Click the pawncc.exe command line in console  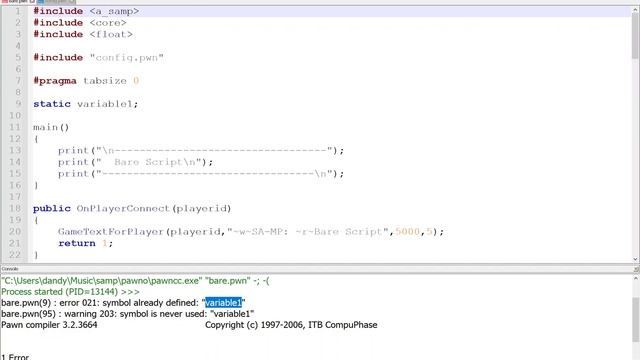136,281
